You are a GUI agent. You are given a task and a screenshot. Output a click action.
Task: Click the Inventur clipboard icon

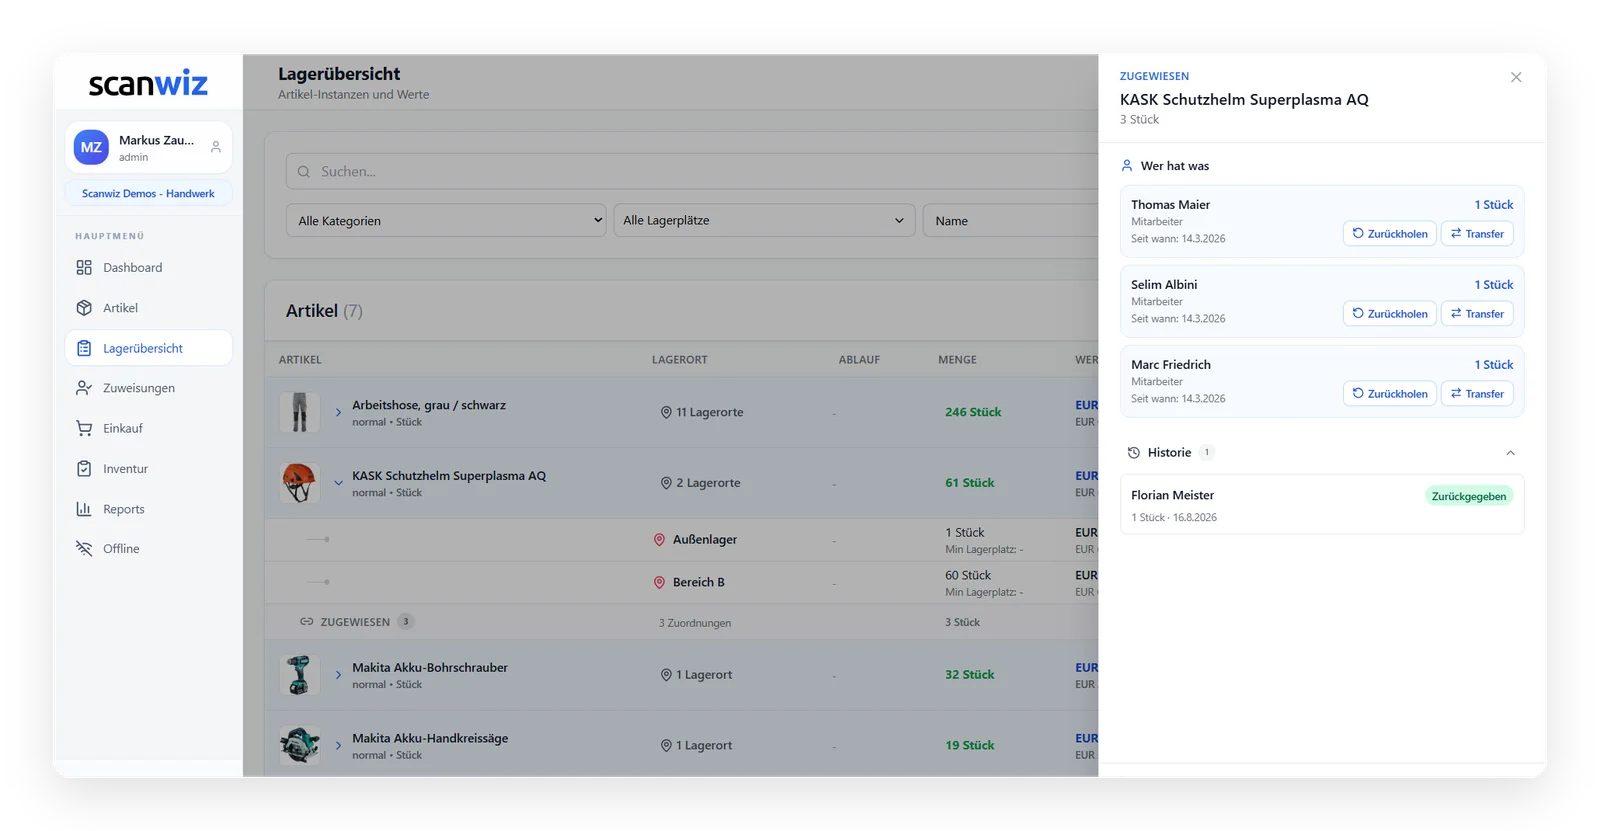(x=84, y=468)
